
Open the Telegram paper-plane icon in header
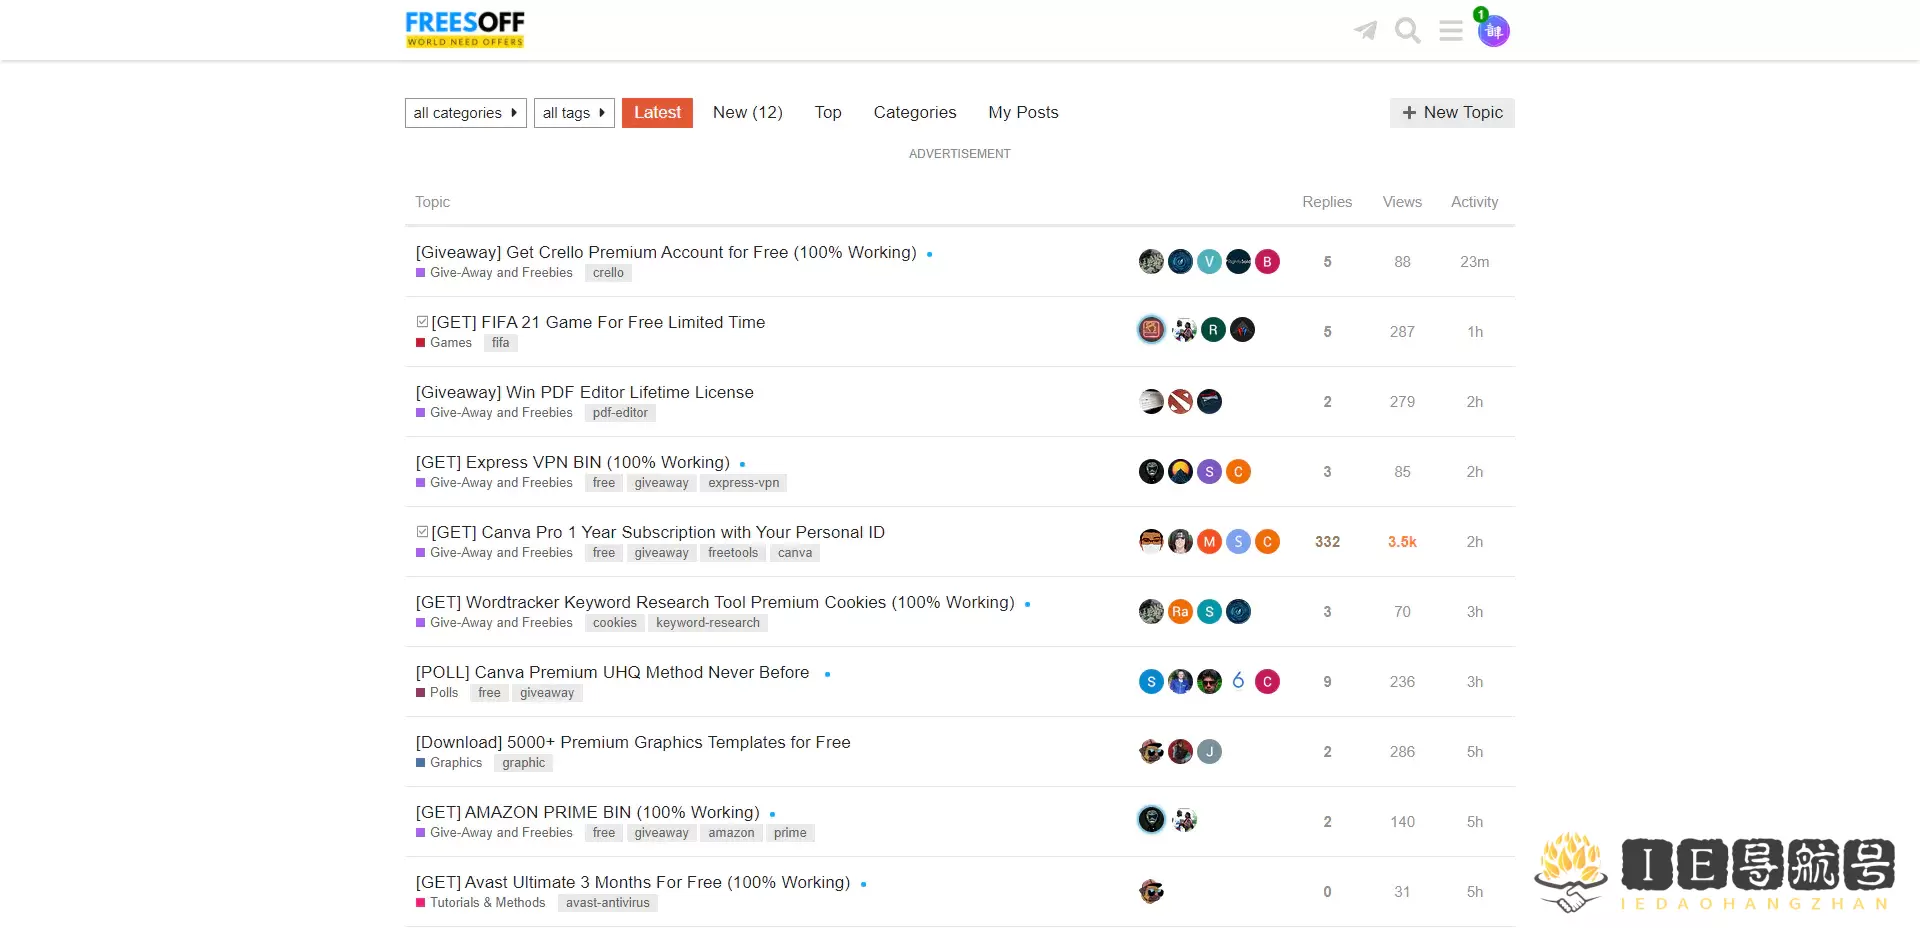coord(1365,31)
